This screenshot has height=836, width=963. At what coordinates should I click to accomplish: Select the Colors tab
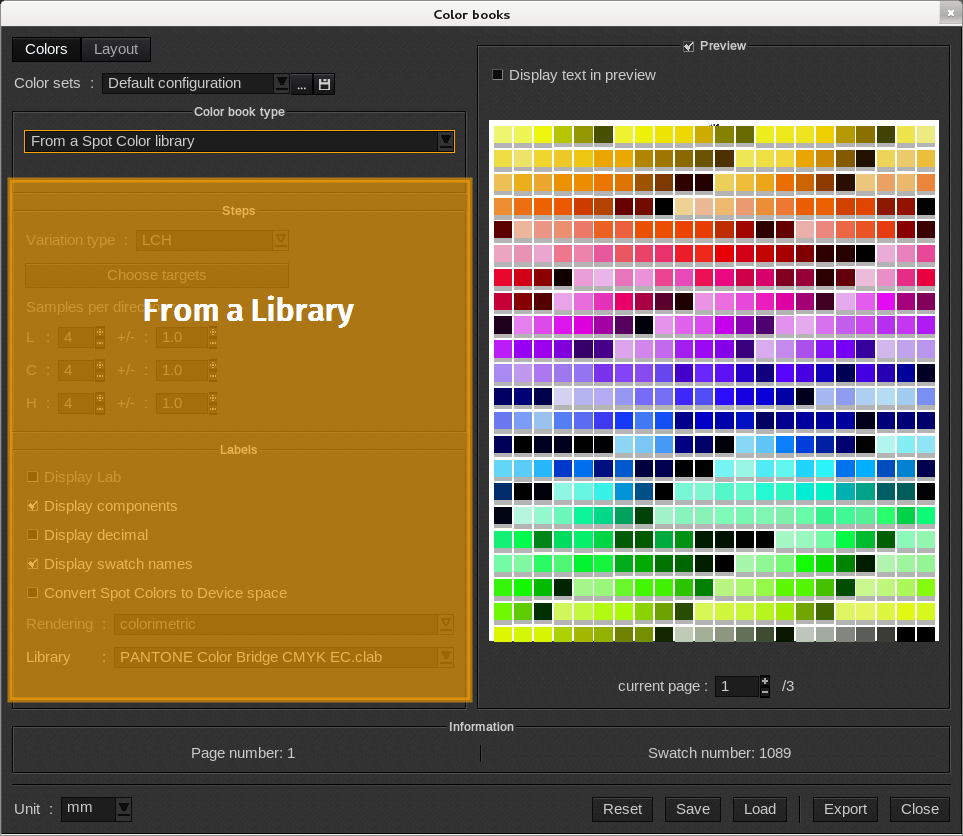46,49
